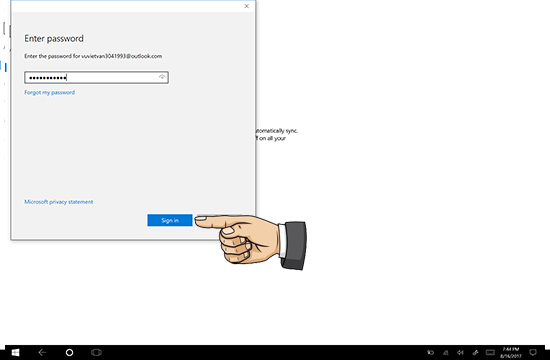Open the pen workspace tray icon

point(475,353)
